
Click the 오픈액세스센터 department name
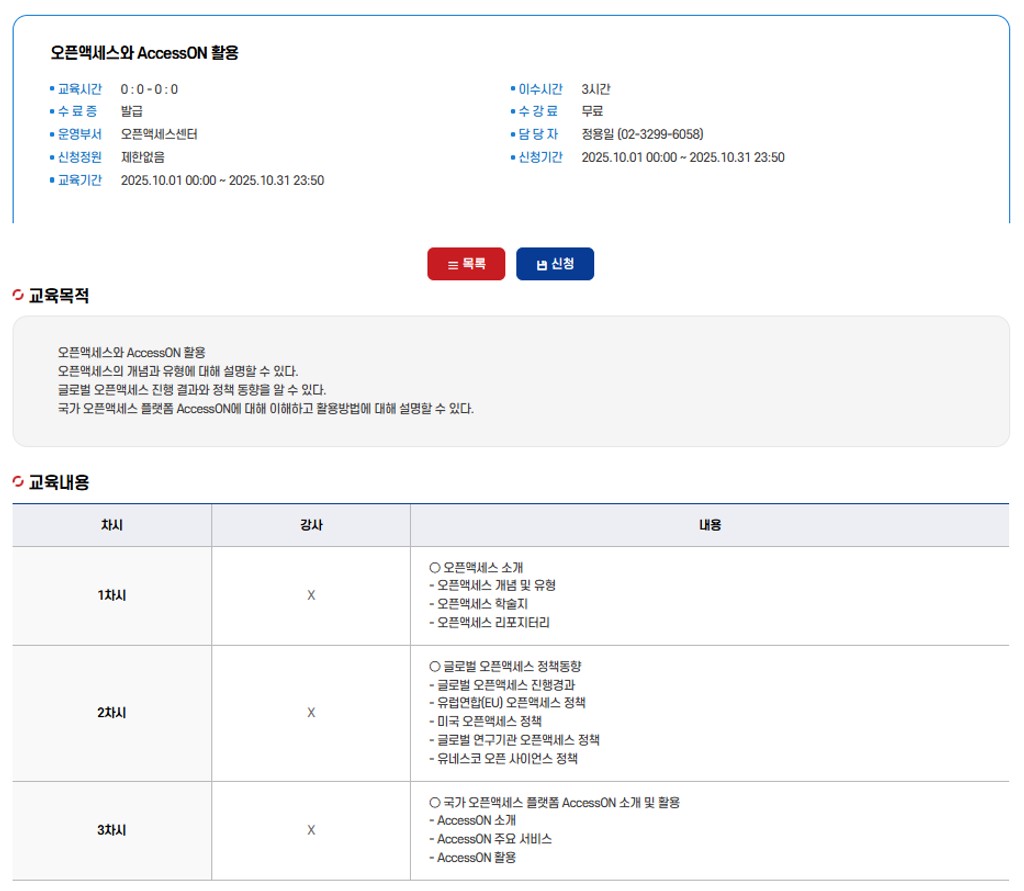pyautogui.click(x=159, y=134)
